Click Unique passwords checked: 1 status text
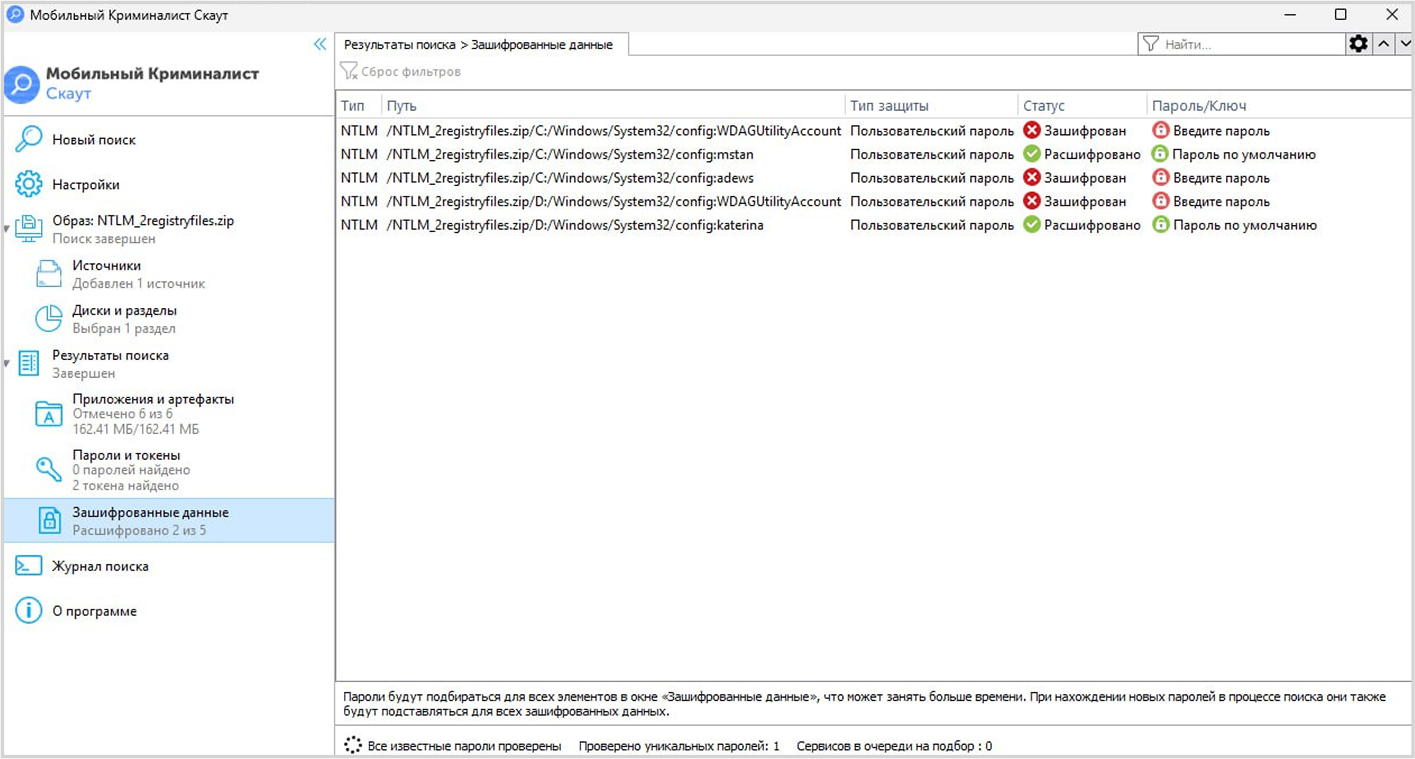Viewport: 1415px width, 759px height. 679,746
